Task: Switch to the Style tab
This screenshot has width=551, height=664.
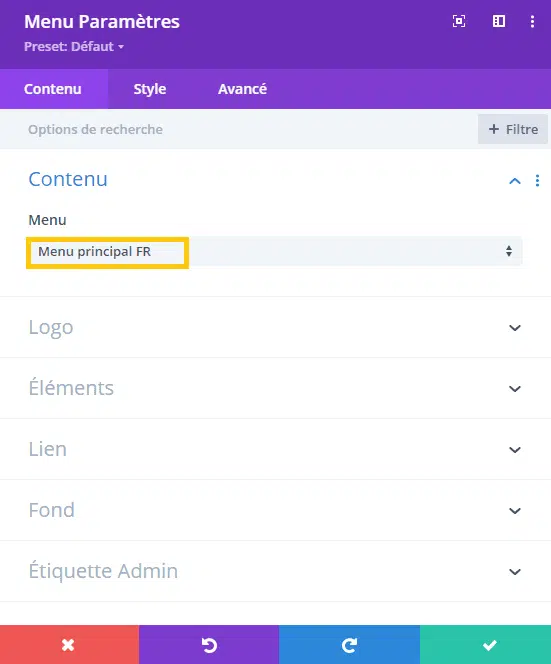Action: tap(150, 89)
